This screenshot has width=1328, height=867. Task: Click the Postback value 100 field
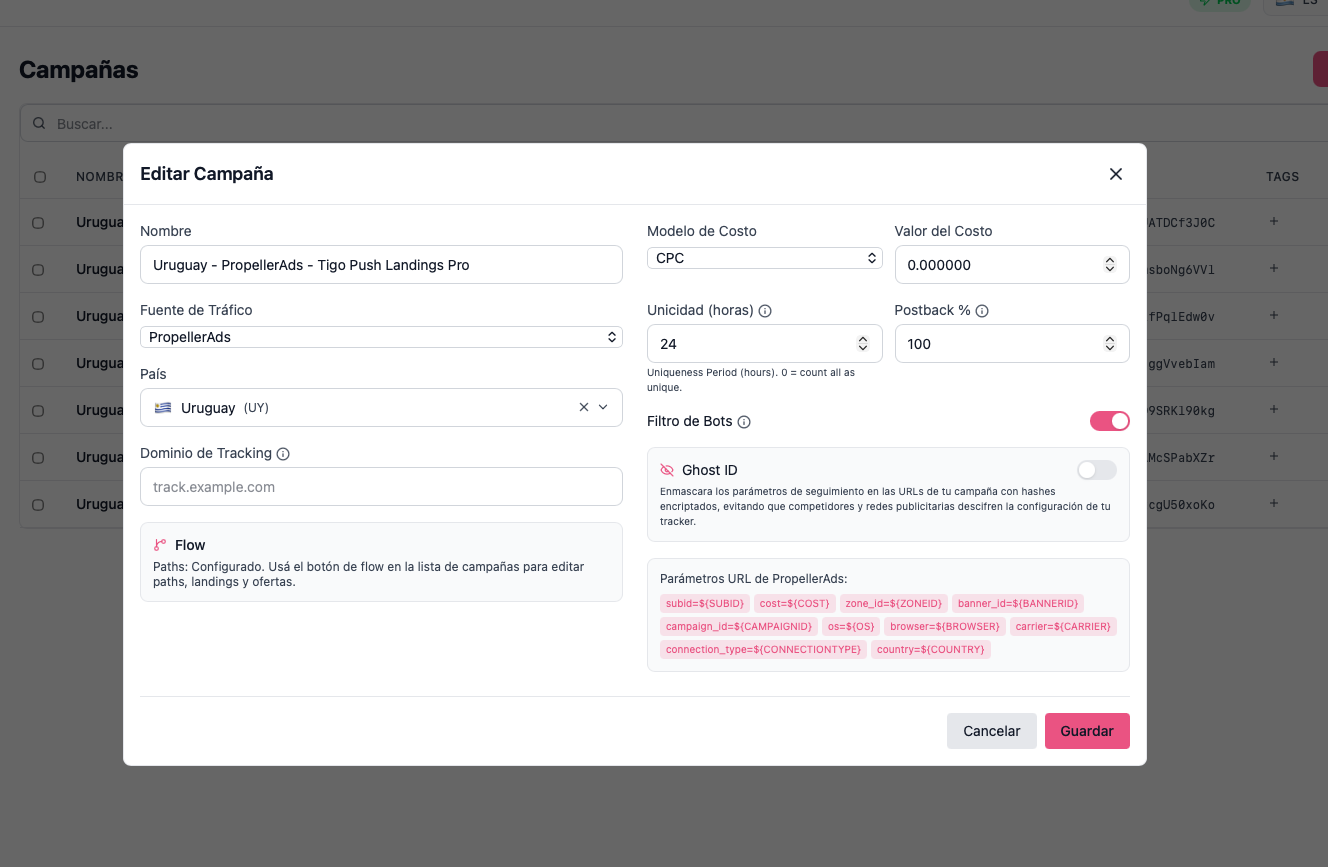(1012, 344)
